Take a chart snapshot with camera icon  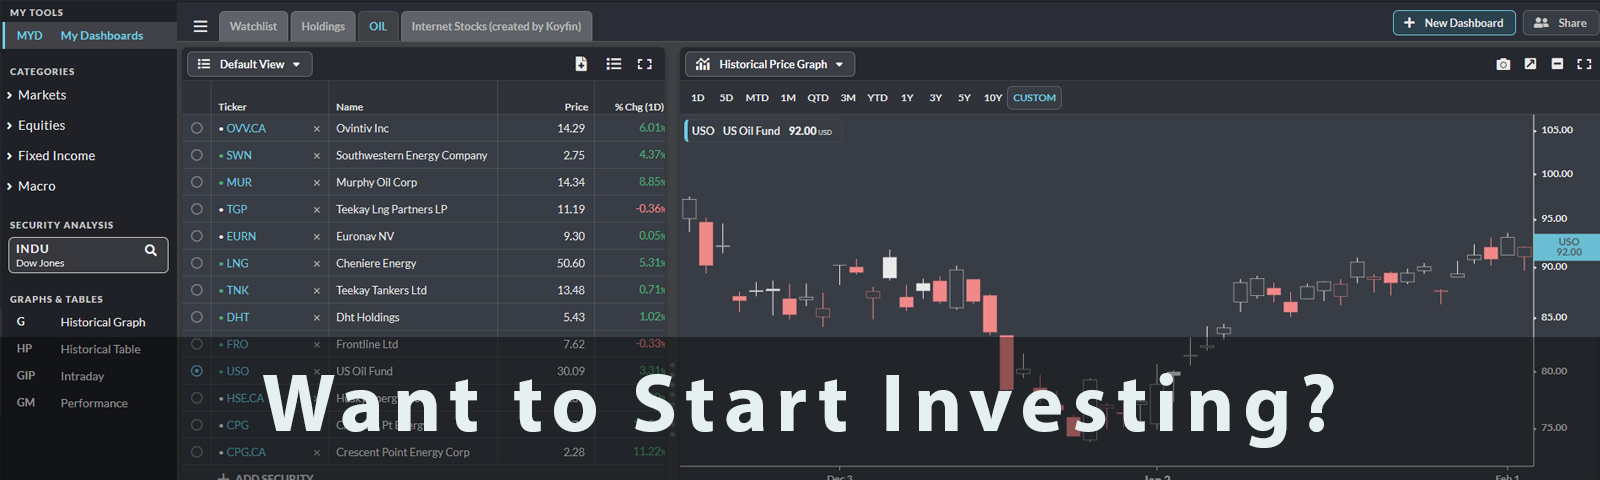1503,64
